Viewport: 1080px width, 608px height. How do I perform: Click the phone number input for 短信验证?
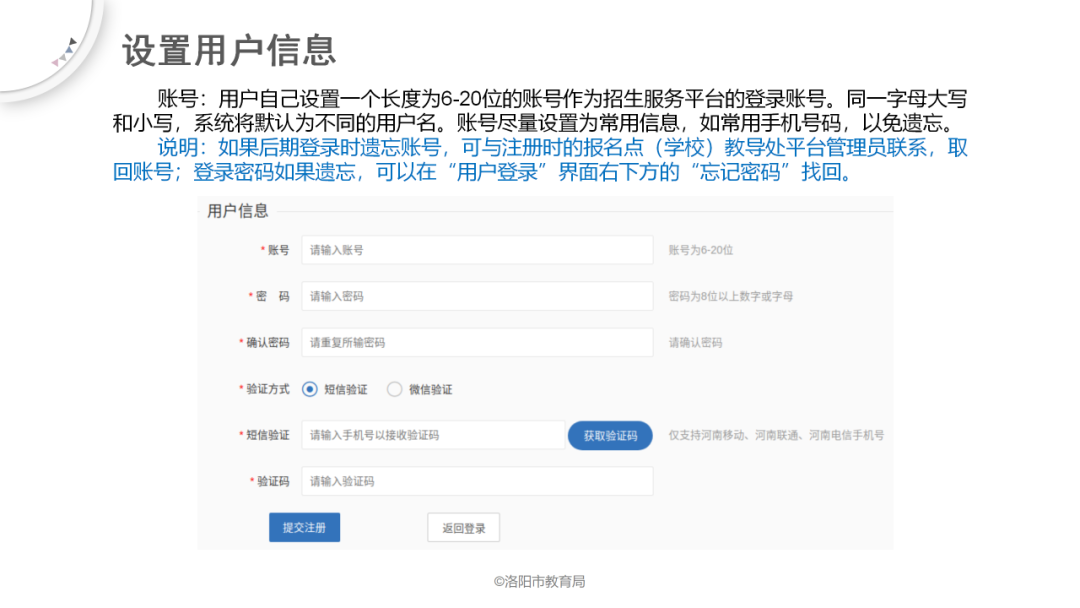click(x=430, y=435)
